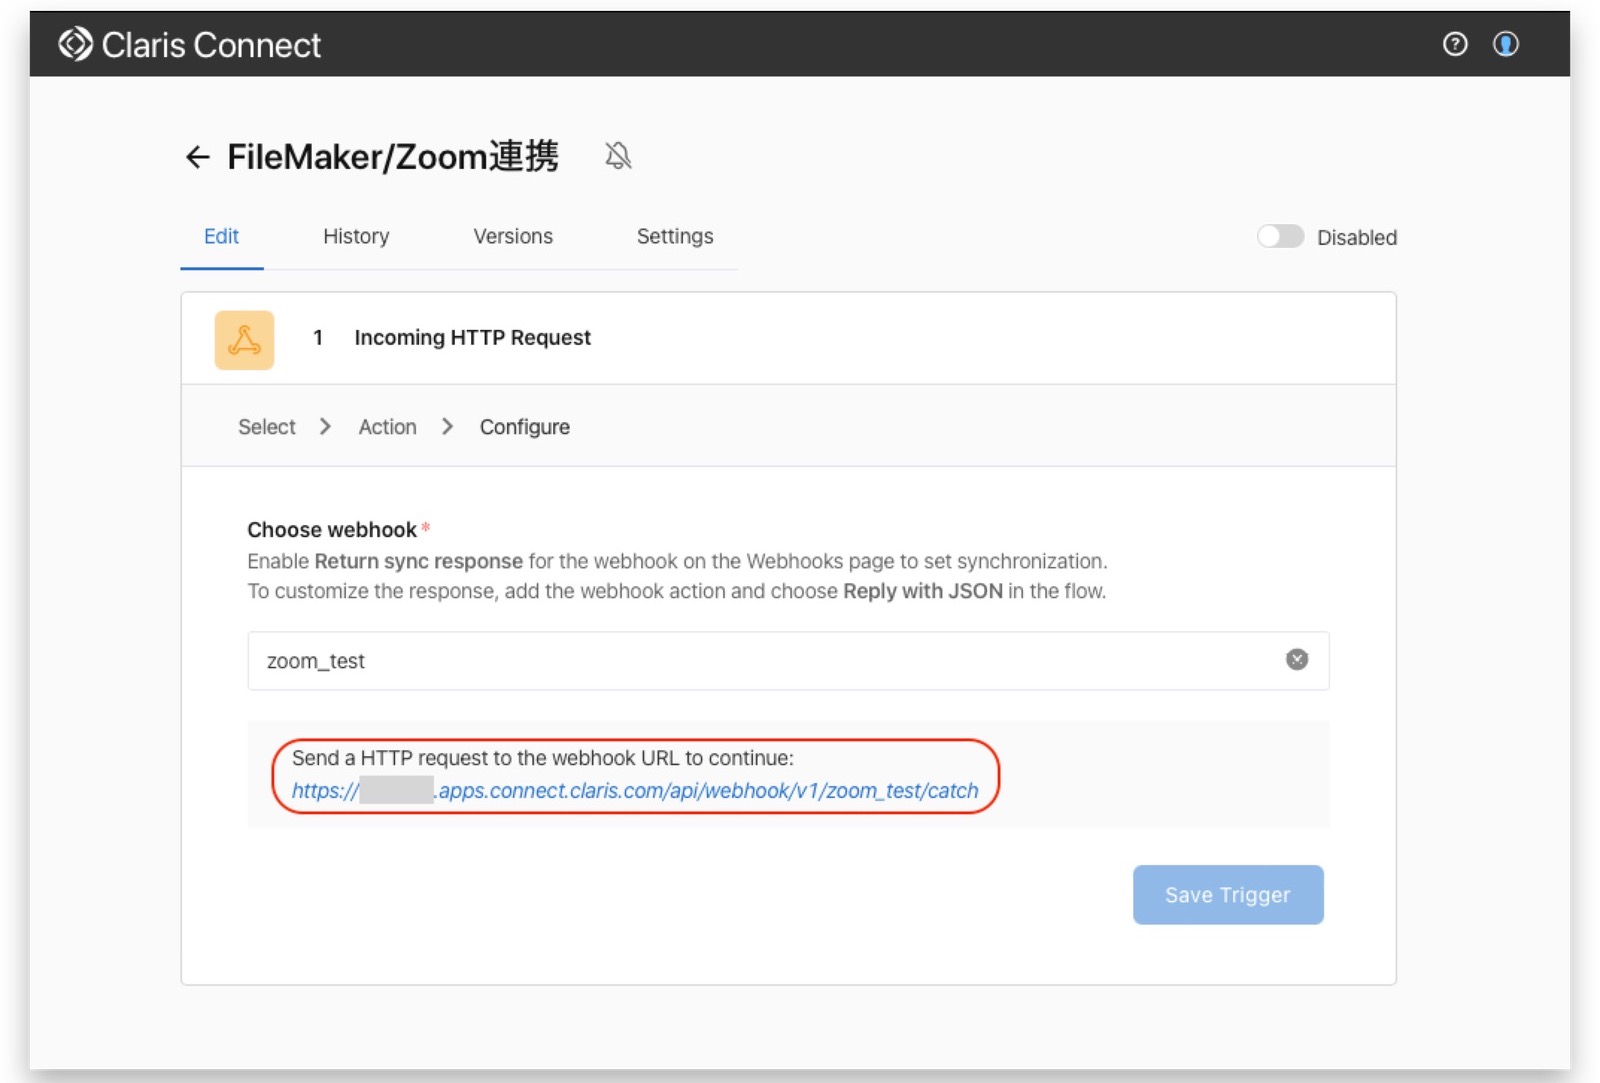The width and height of the screenshot is (1600, 1083).
Task: Open the zoom_test webhook URL link
Action: pos(635,790)
